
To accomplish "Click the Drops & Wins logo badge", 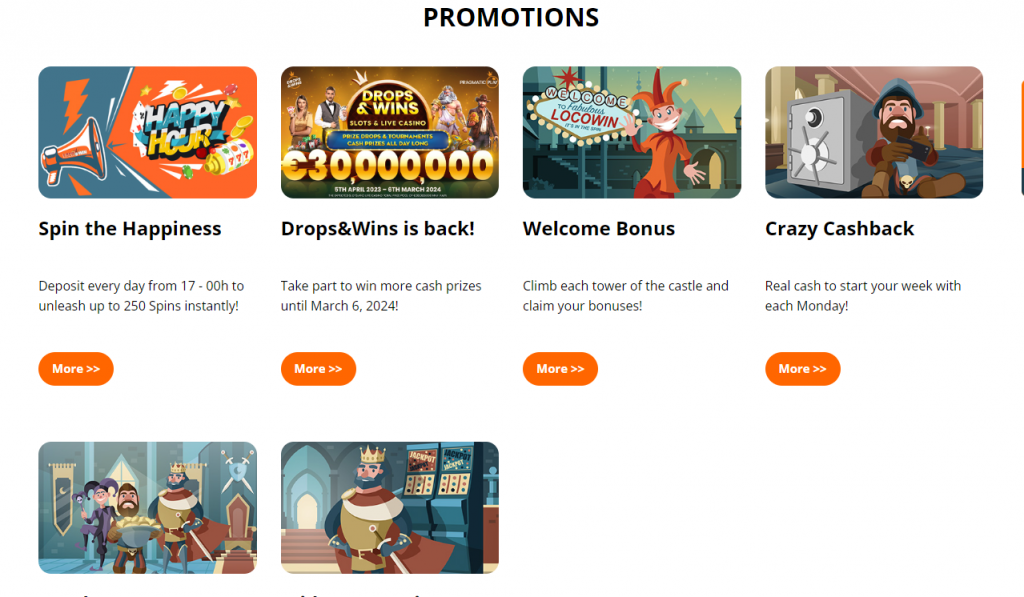I will click(x=390, y=108).
